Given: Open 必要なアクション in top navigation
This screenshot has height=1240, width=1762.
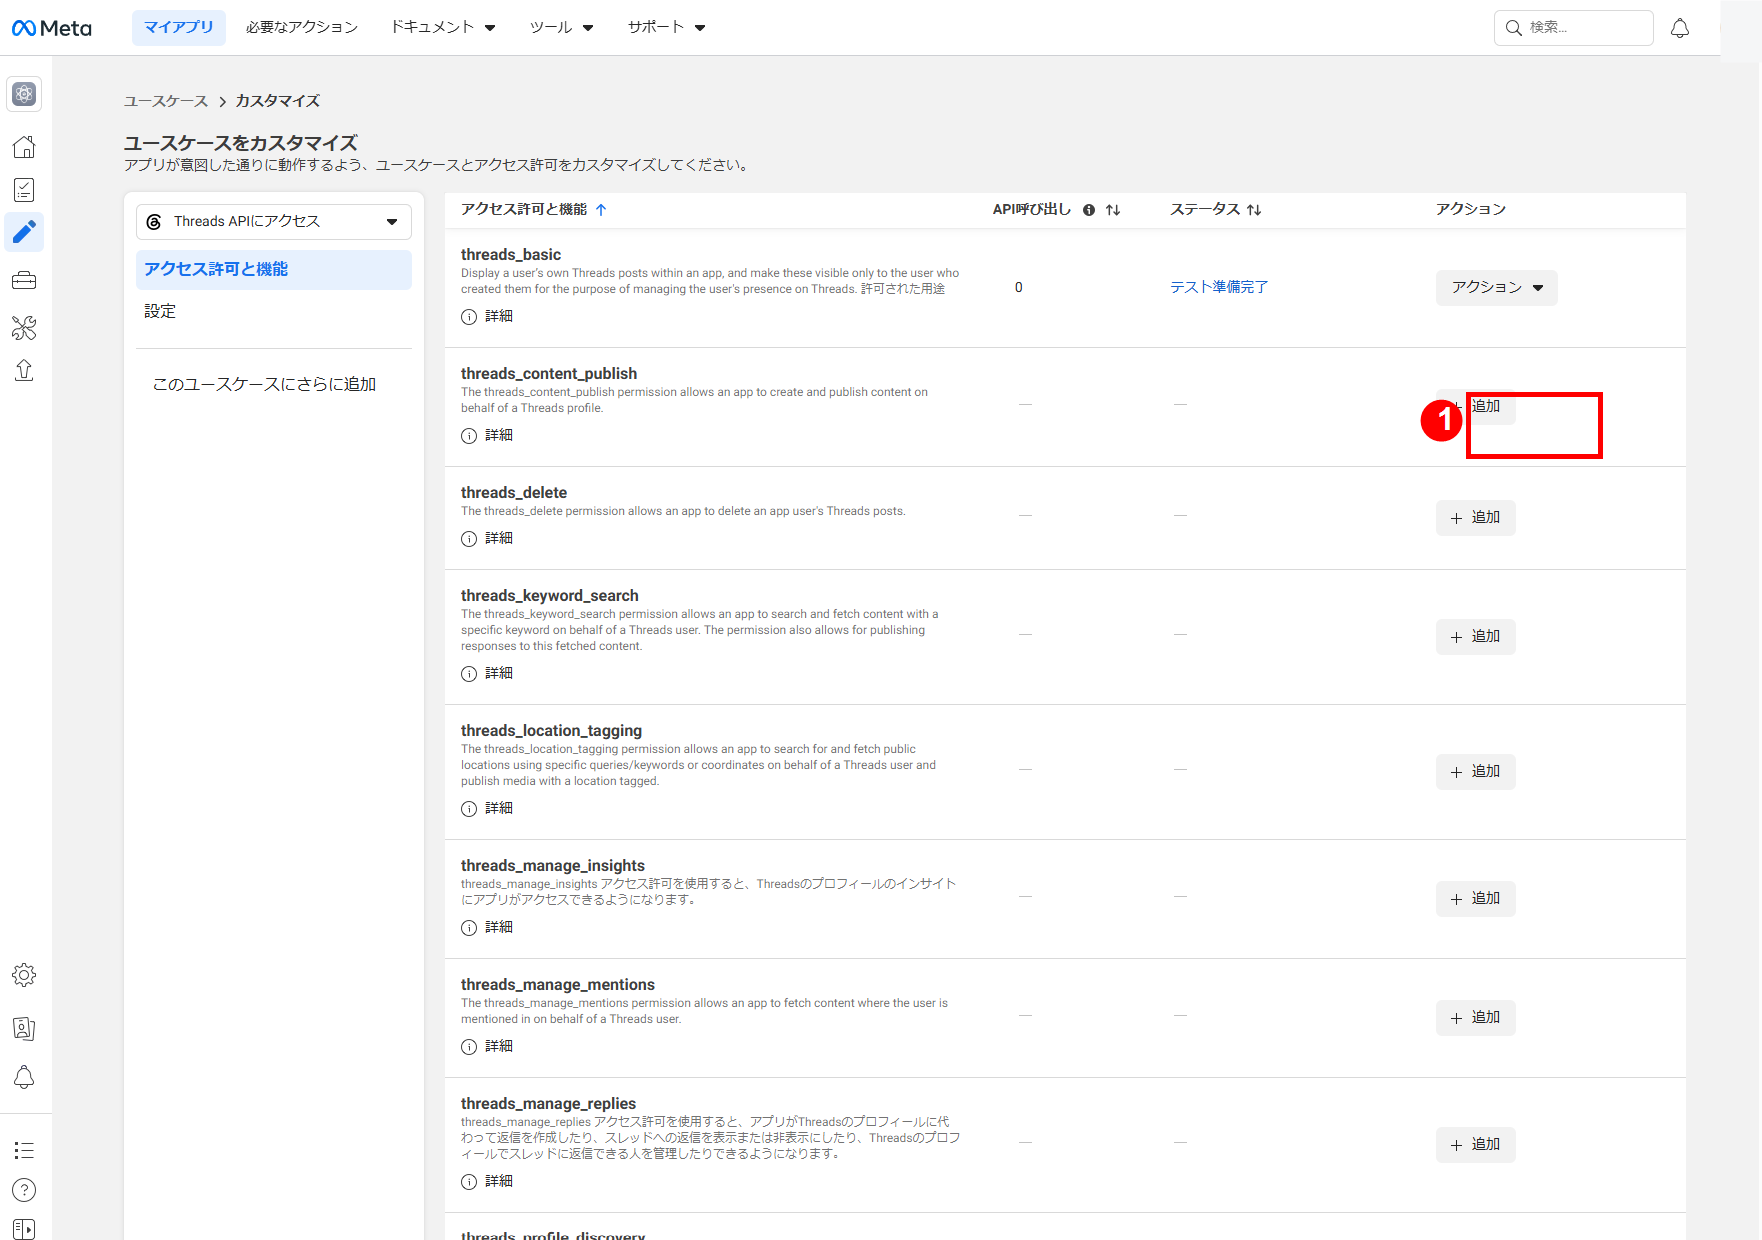Looking at the screenshot, I should 302,28.
